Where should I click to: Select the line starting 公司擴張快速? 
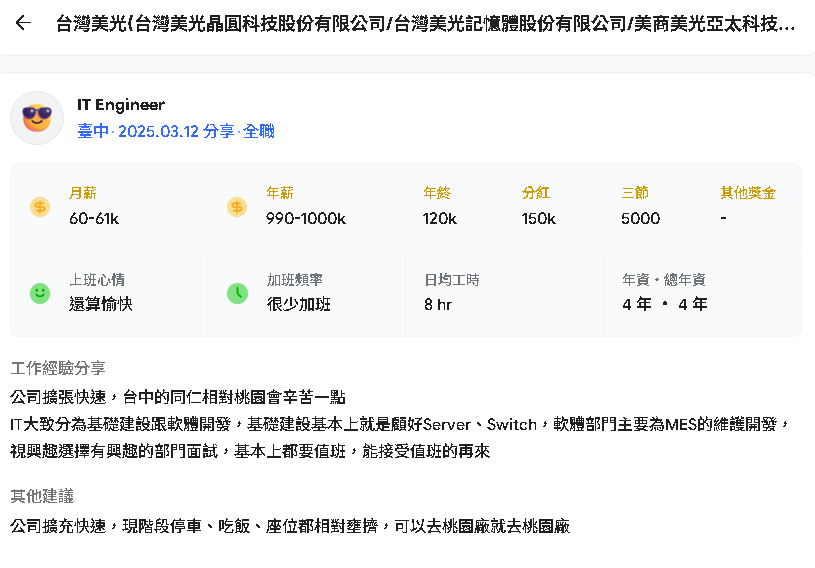[x=178, y=398]
